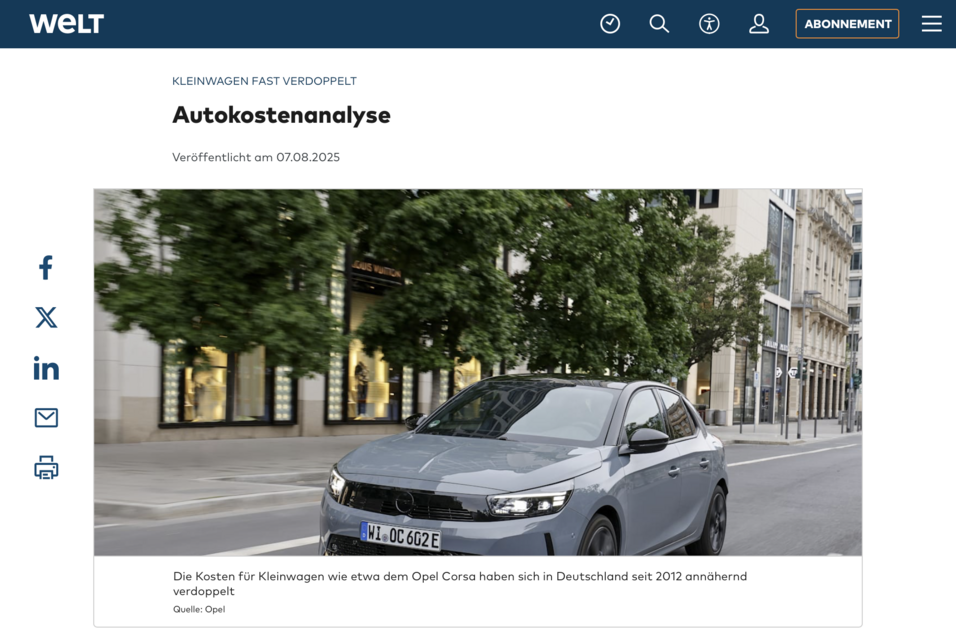The height and width of the screenshot is (636, 956).
Task: Click the KLEINWAGEN FAST VERDOPPELT kicker
Action: point(264,81)
